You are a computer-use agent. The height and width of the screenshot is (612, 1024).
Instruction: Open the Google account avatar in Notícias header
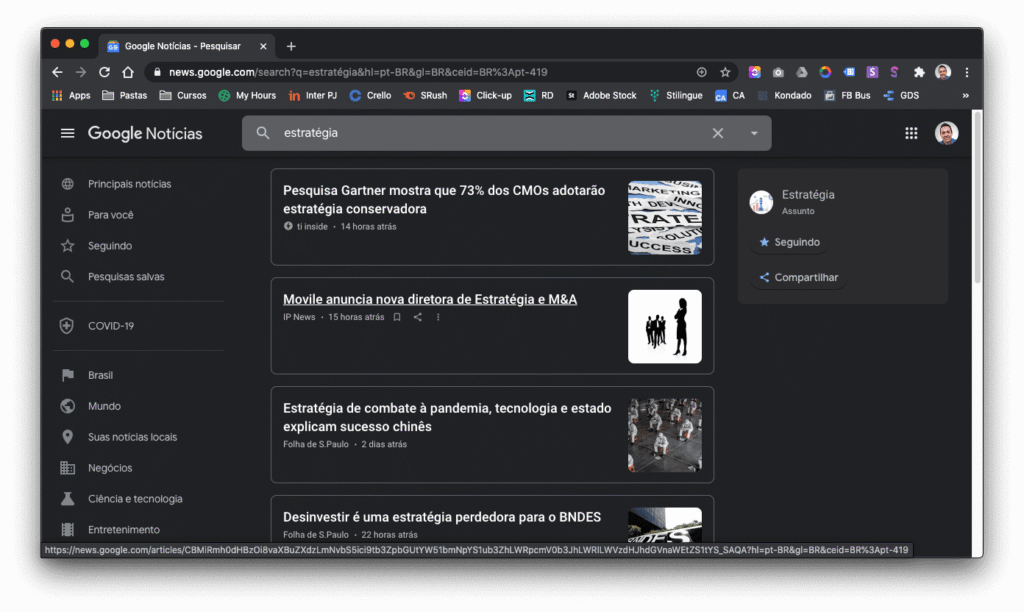pos(946,133)
